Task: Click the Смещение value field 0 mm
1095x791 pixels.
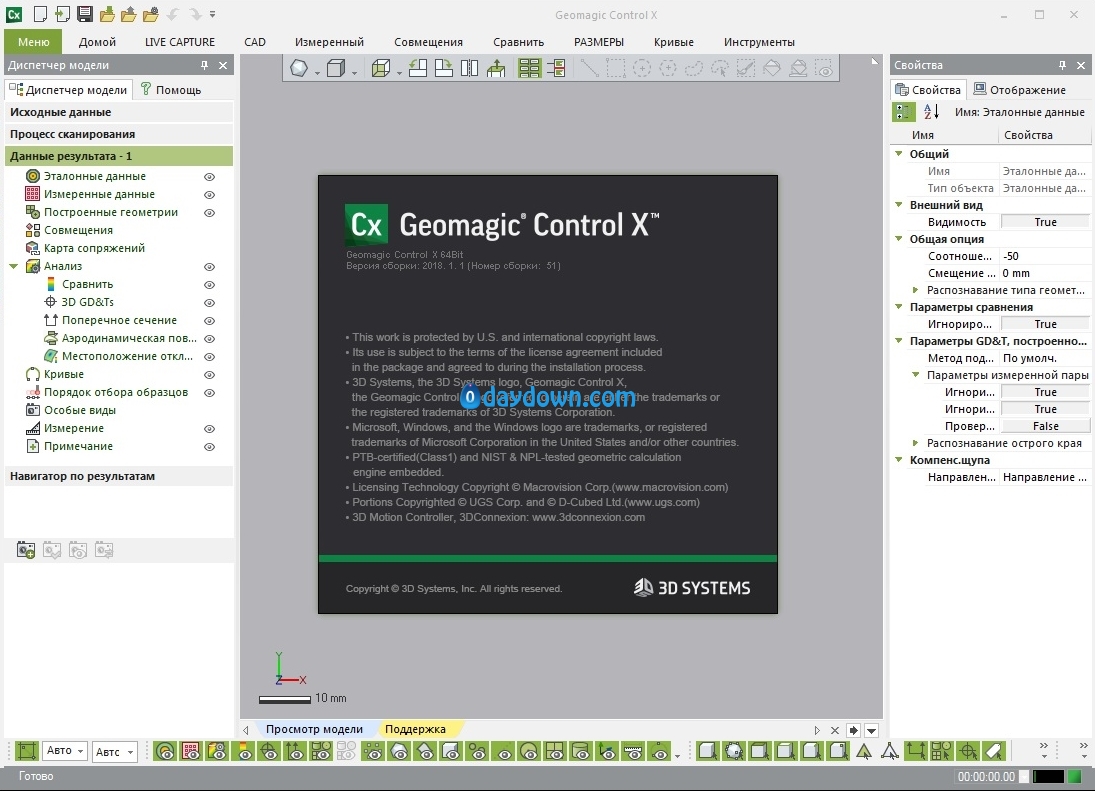Action: click(x=1045, y=273)
